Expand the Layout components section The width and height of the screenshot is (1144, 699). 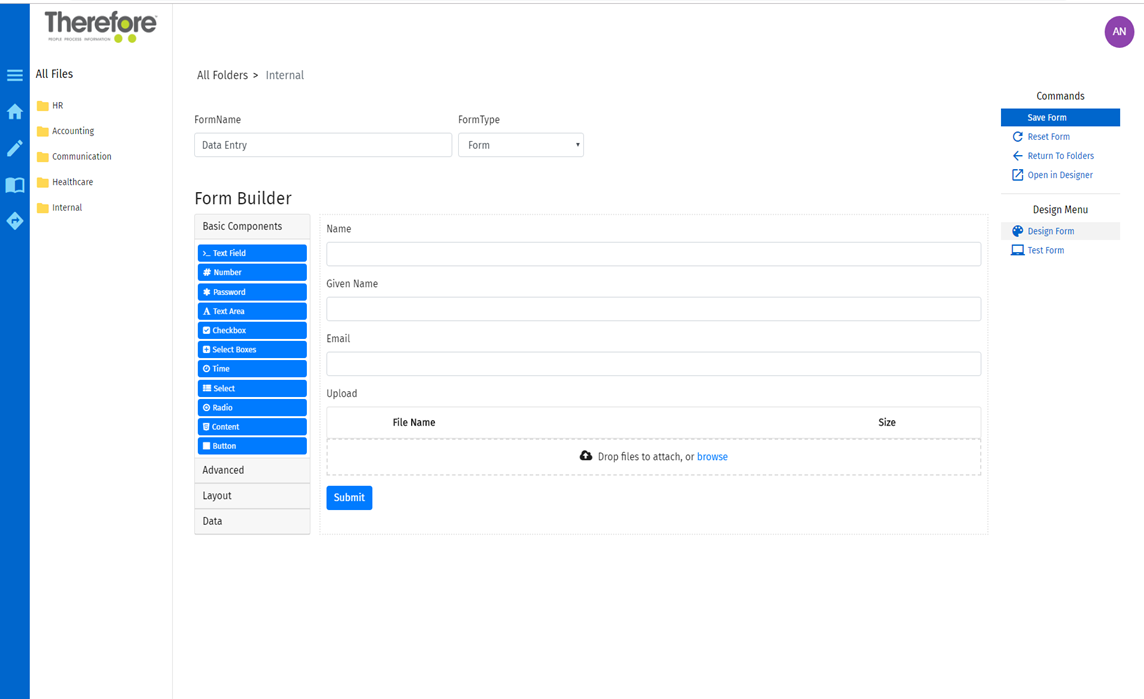pyautogui.click(x=252, y=495)
